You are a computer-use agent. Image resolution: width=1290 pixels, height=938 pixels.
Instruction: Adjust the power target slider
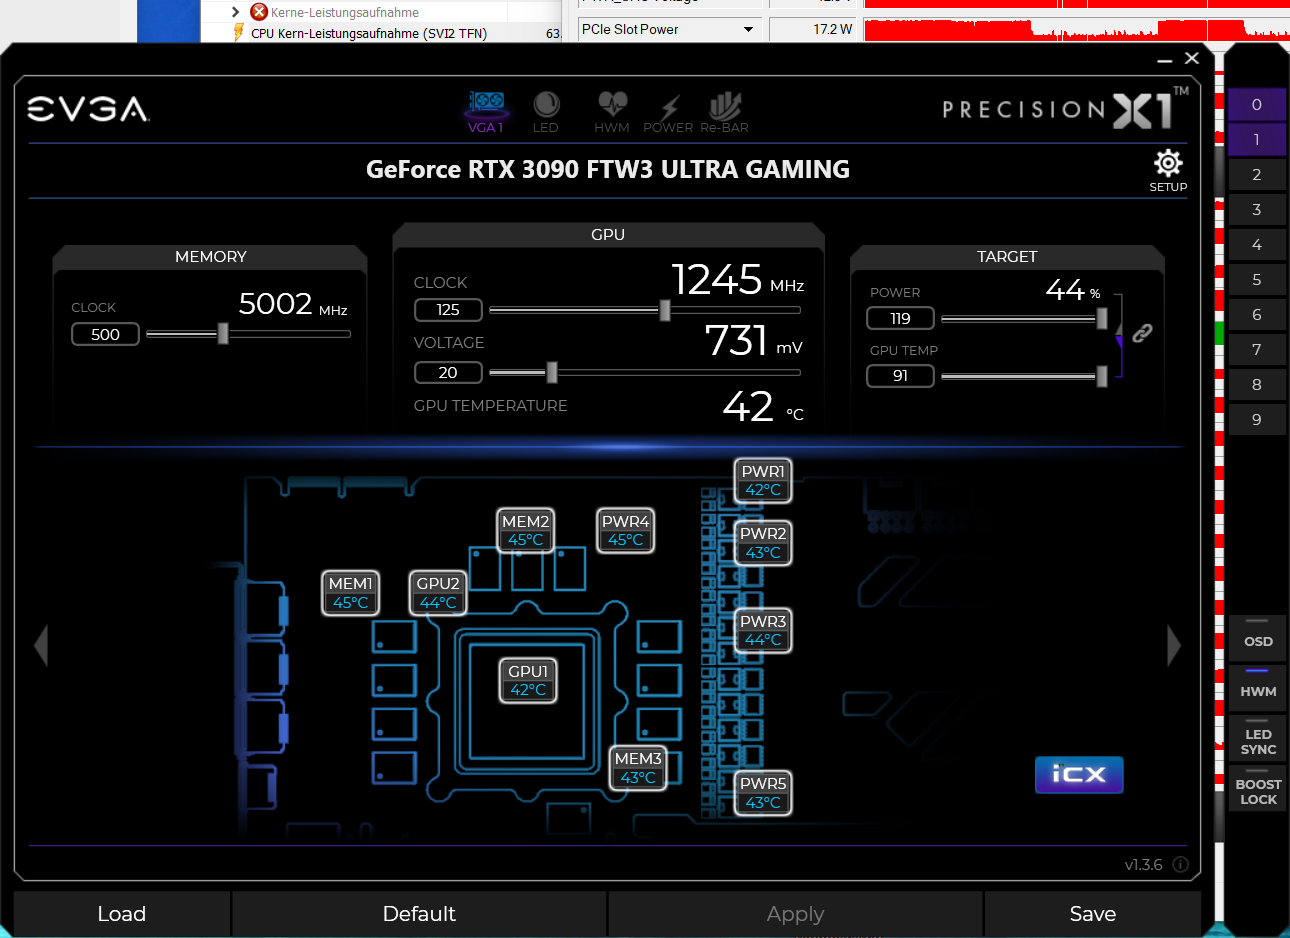(1102, 318)
